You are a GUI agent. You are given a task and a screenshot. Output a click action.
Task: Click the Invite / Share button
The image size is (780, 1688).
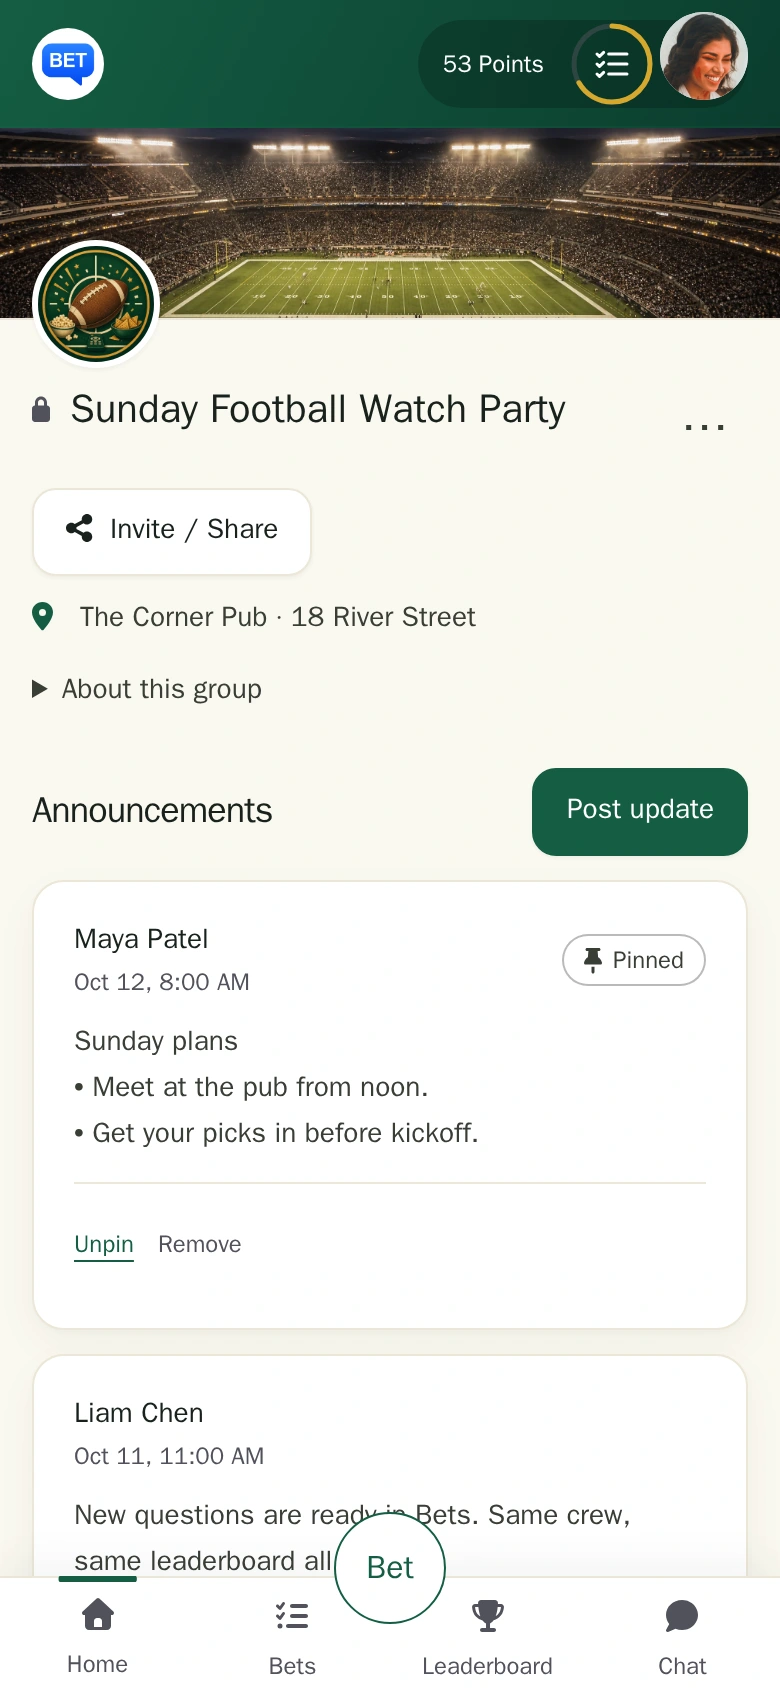click(172, 532)
